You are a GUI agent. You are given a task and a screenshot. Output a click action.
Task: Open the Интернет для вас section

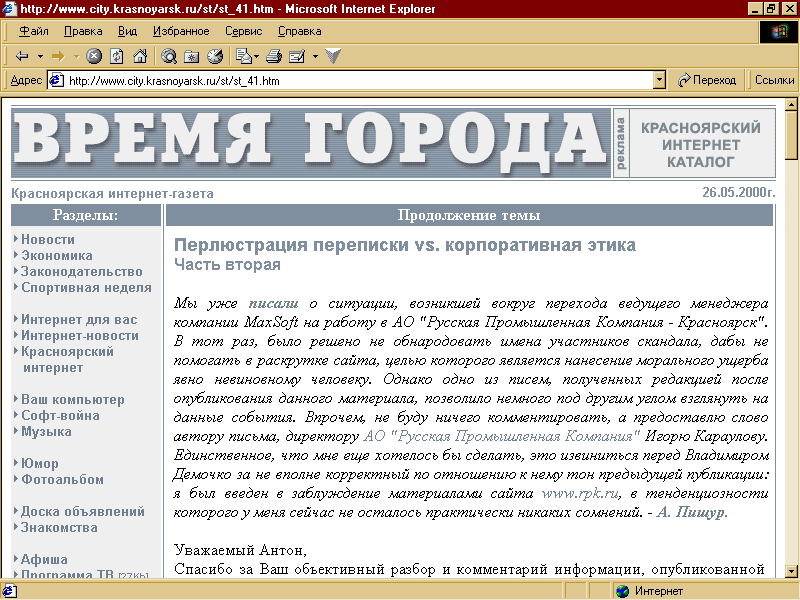point(79,319)
